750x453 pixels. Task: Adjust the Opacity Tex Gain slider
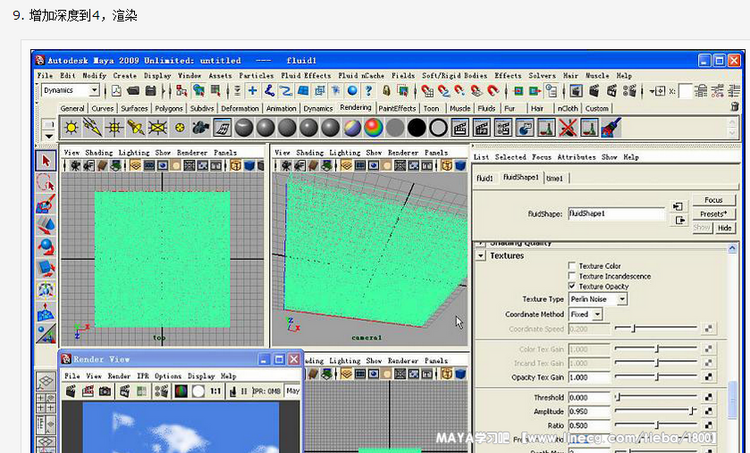coord(656,377)
